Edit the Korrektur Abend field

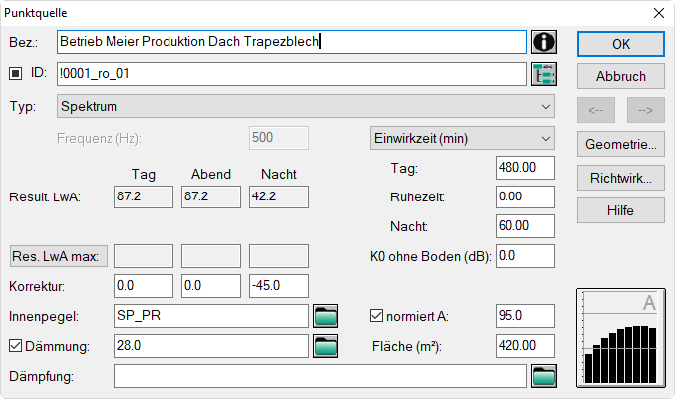pos(211,286)
